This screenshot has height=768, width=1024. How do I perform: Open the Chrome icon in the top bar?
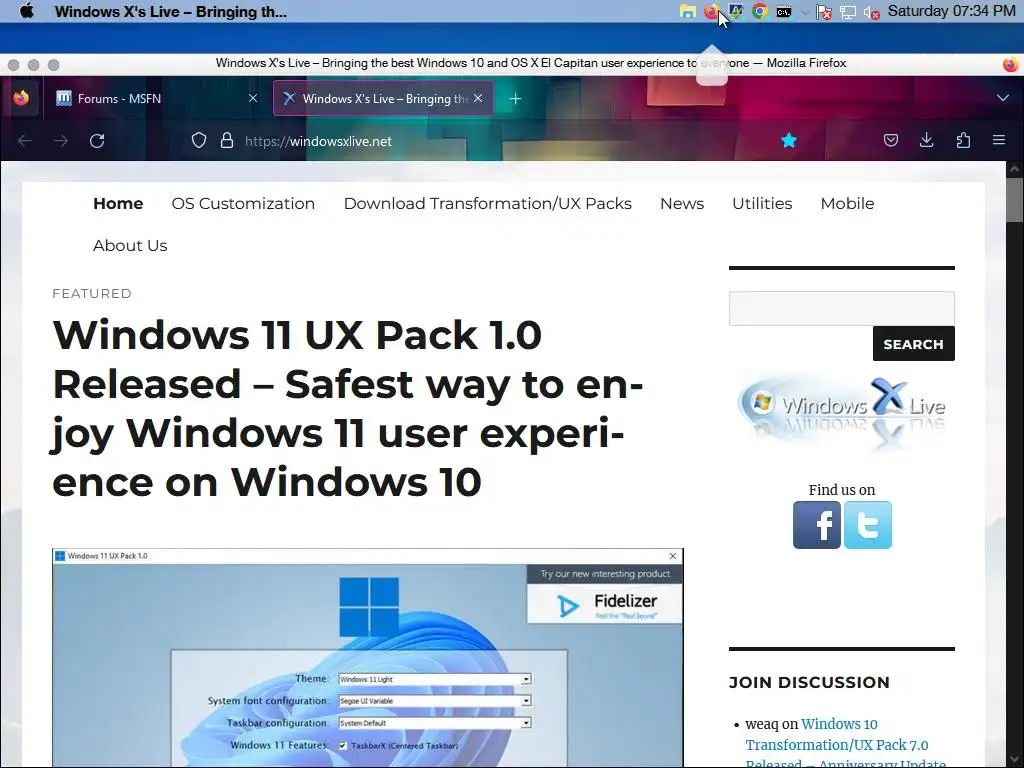(760, 12)
